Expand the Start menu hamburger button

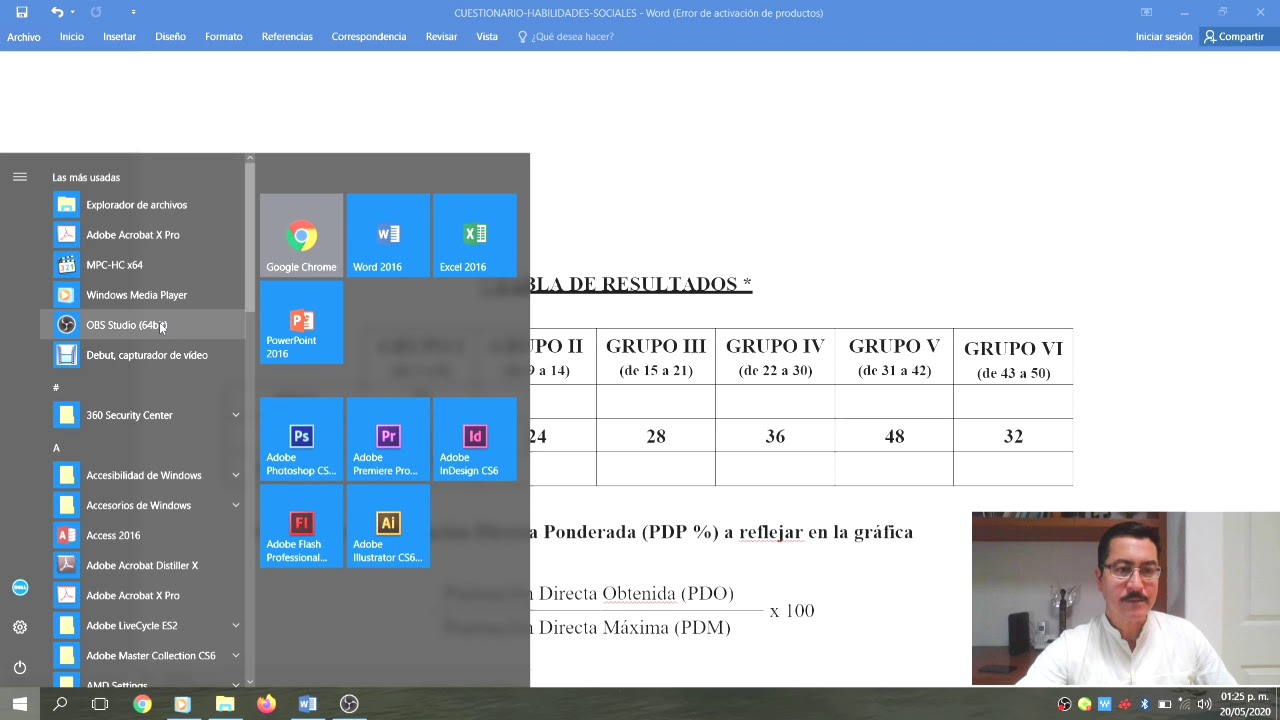(x=20, y=177)
